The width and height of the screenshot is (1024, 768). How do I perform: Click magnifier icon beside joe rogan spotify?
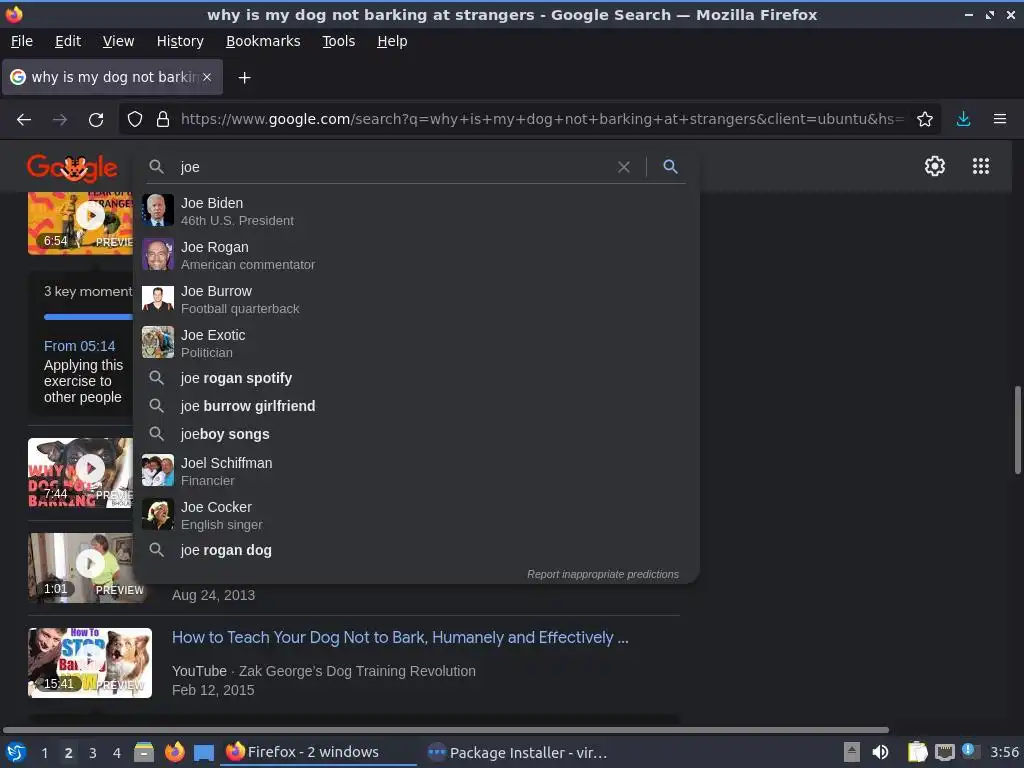(156, 377)
